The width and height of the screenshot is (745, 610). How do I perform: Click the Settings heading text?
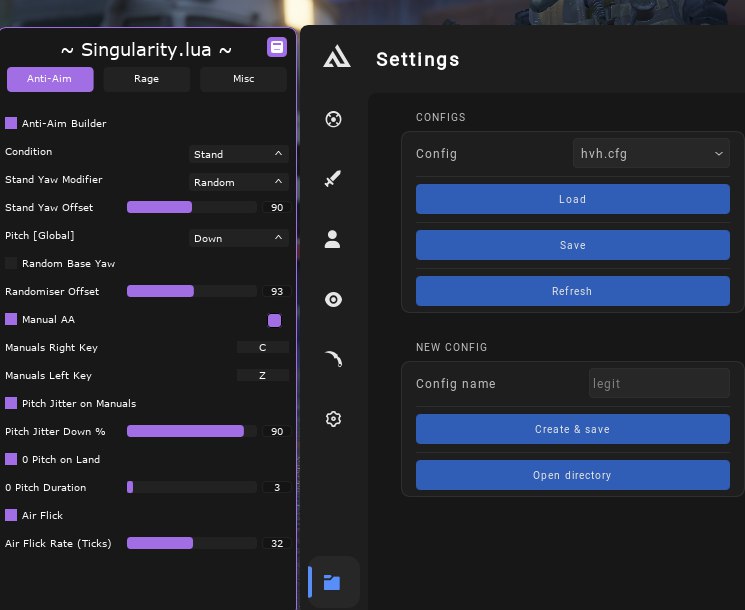(418, 59)
